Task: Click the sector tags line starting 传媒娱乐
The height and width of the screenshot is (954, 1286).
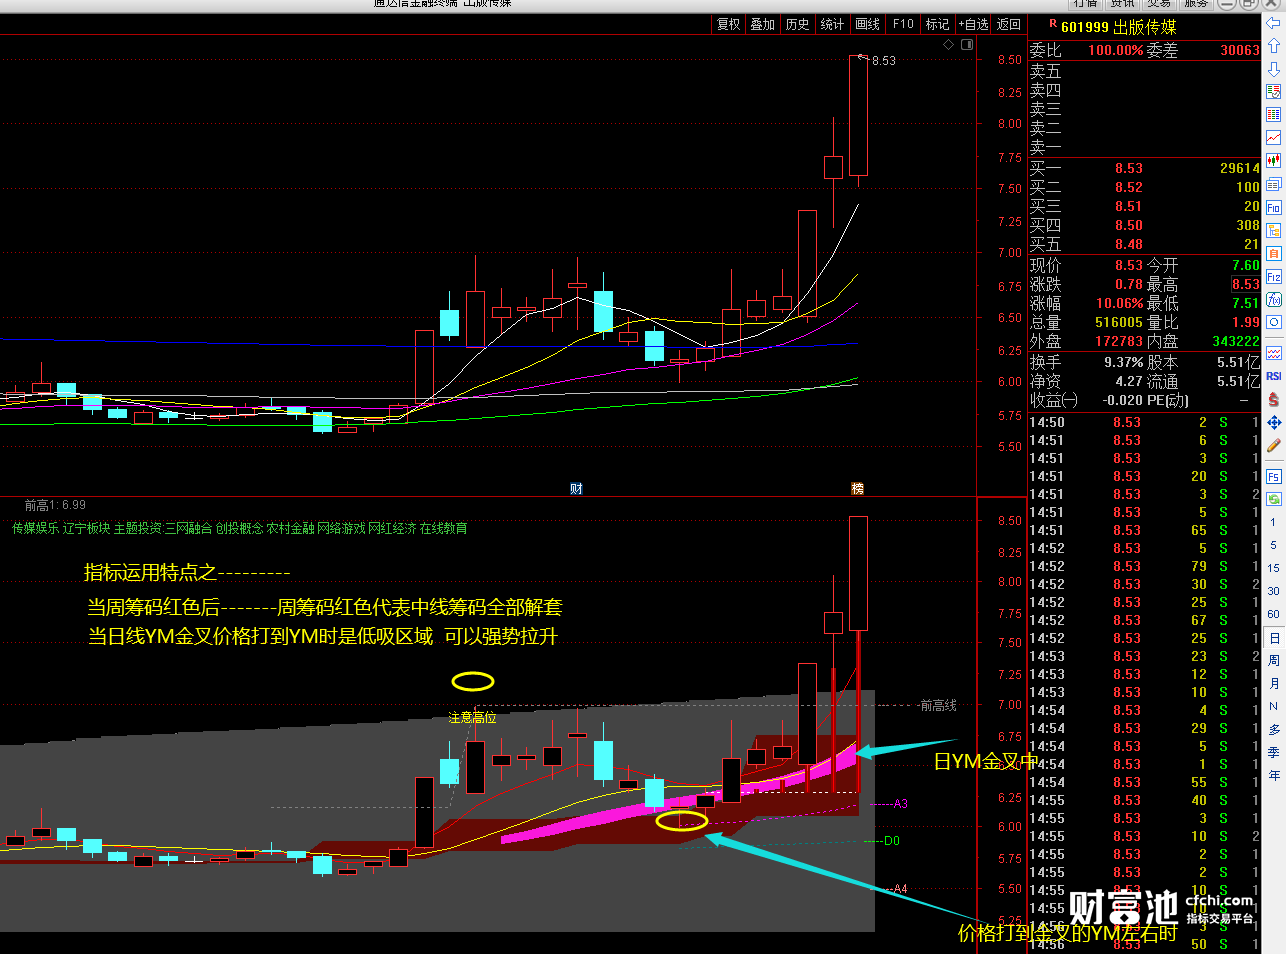Action: (239, 528)
